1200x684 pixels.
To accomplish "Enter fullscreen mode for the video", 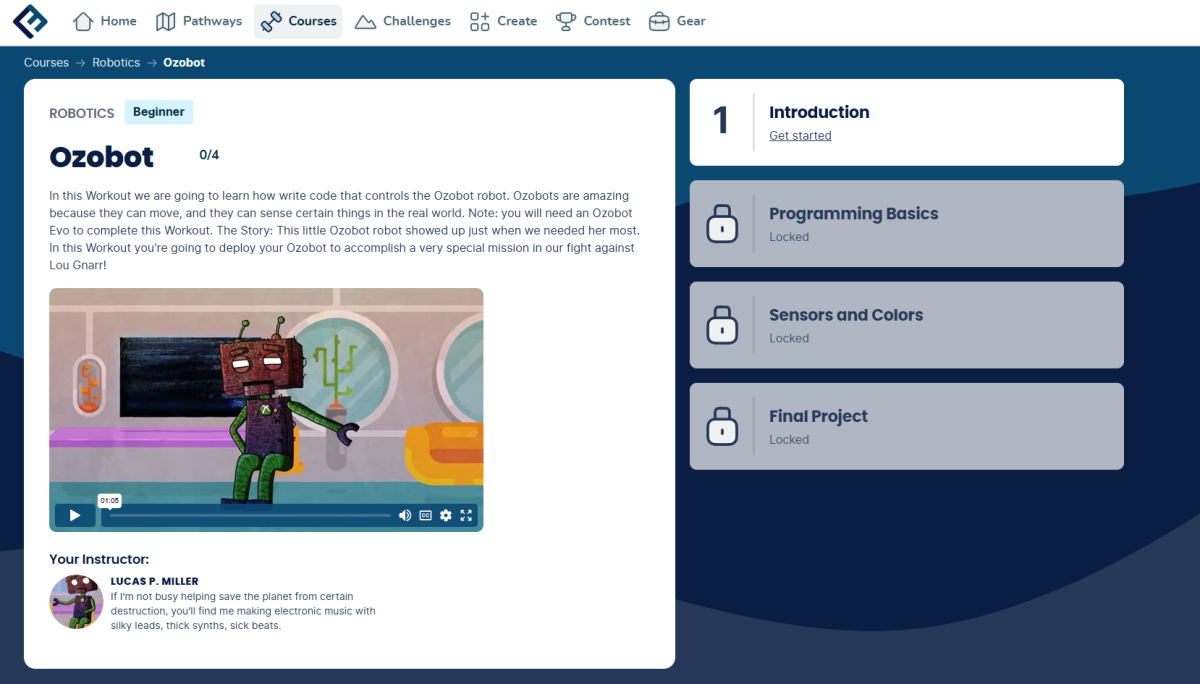I will [x=466, y=516].
